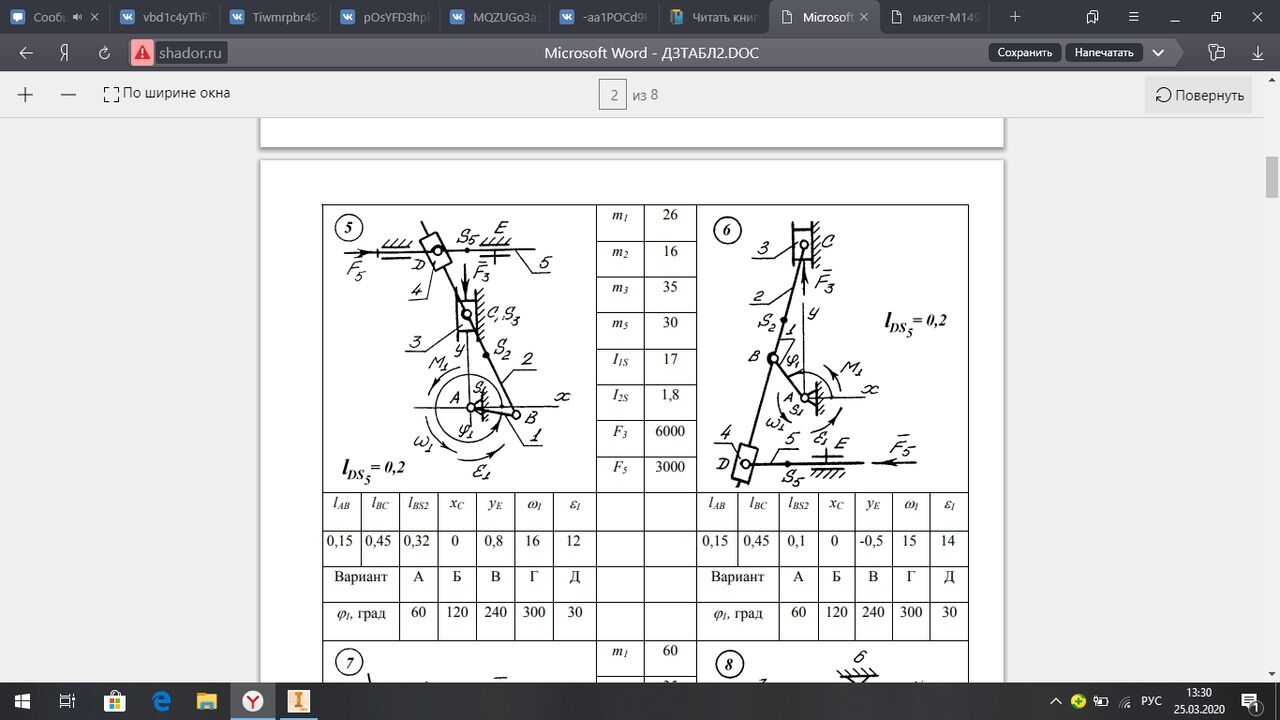This screenshot has width=1280, height=720.
Task: Expand the chevron next to 'Напечатать'
Action: point(1158,53)
